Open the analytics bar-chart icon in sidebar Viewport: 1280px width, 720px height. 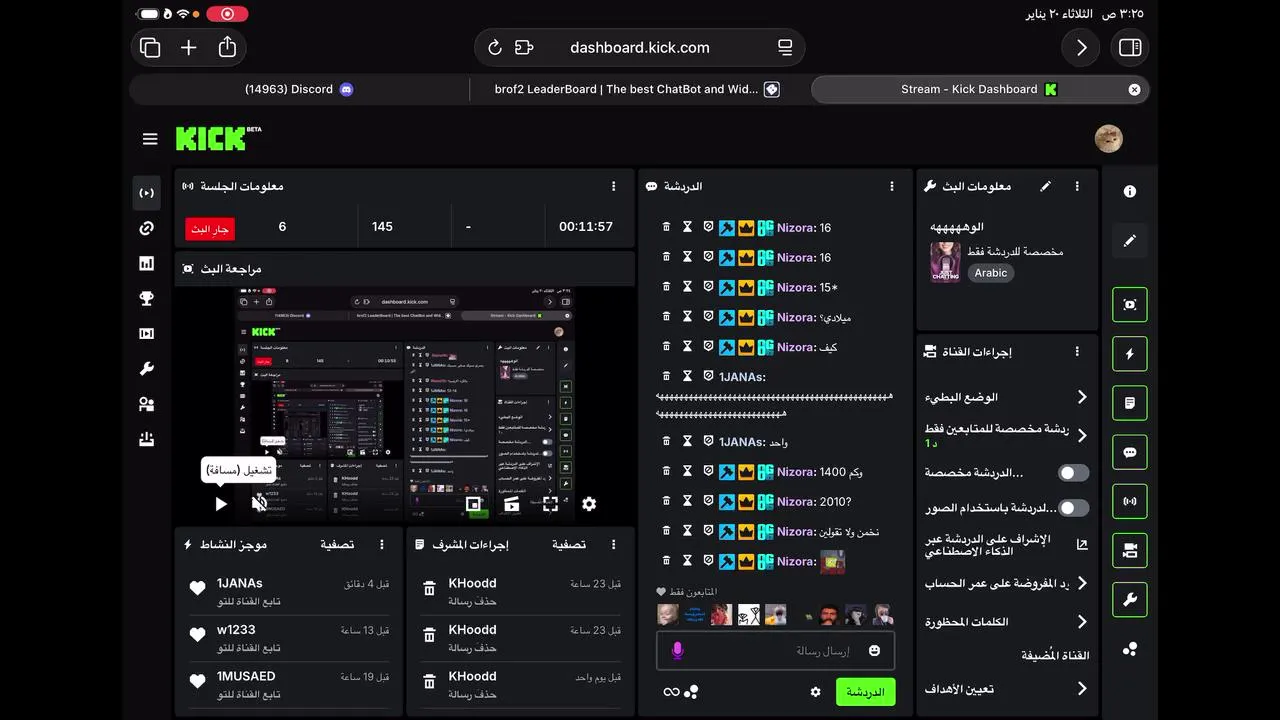pos(147,264)
